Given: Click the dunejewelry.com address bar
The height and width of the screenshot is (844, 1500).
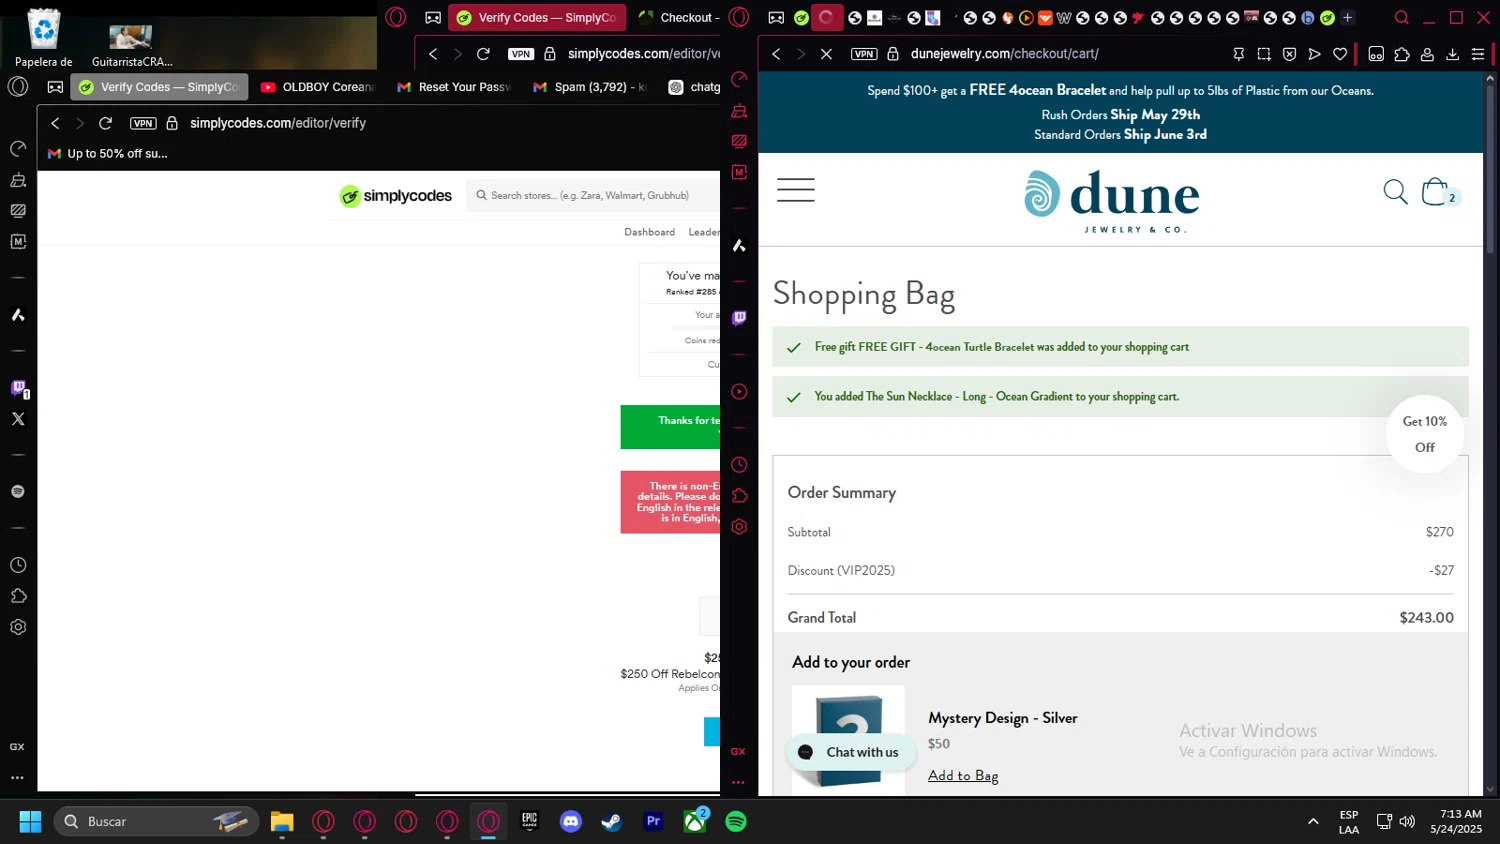Looking at the screenshot, I should [x=1004, y=54].
